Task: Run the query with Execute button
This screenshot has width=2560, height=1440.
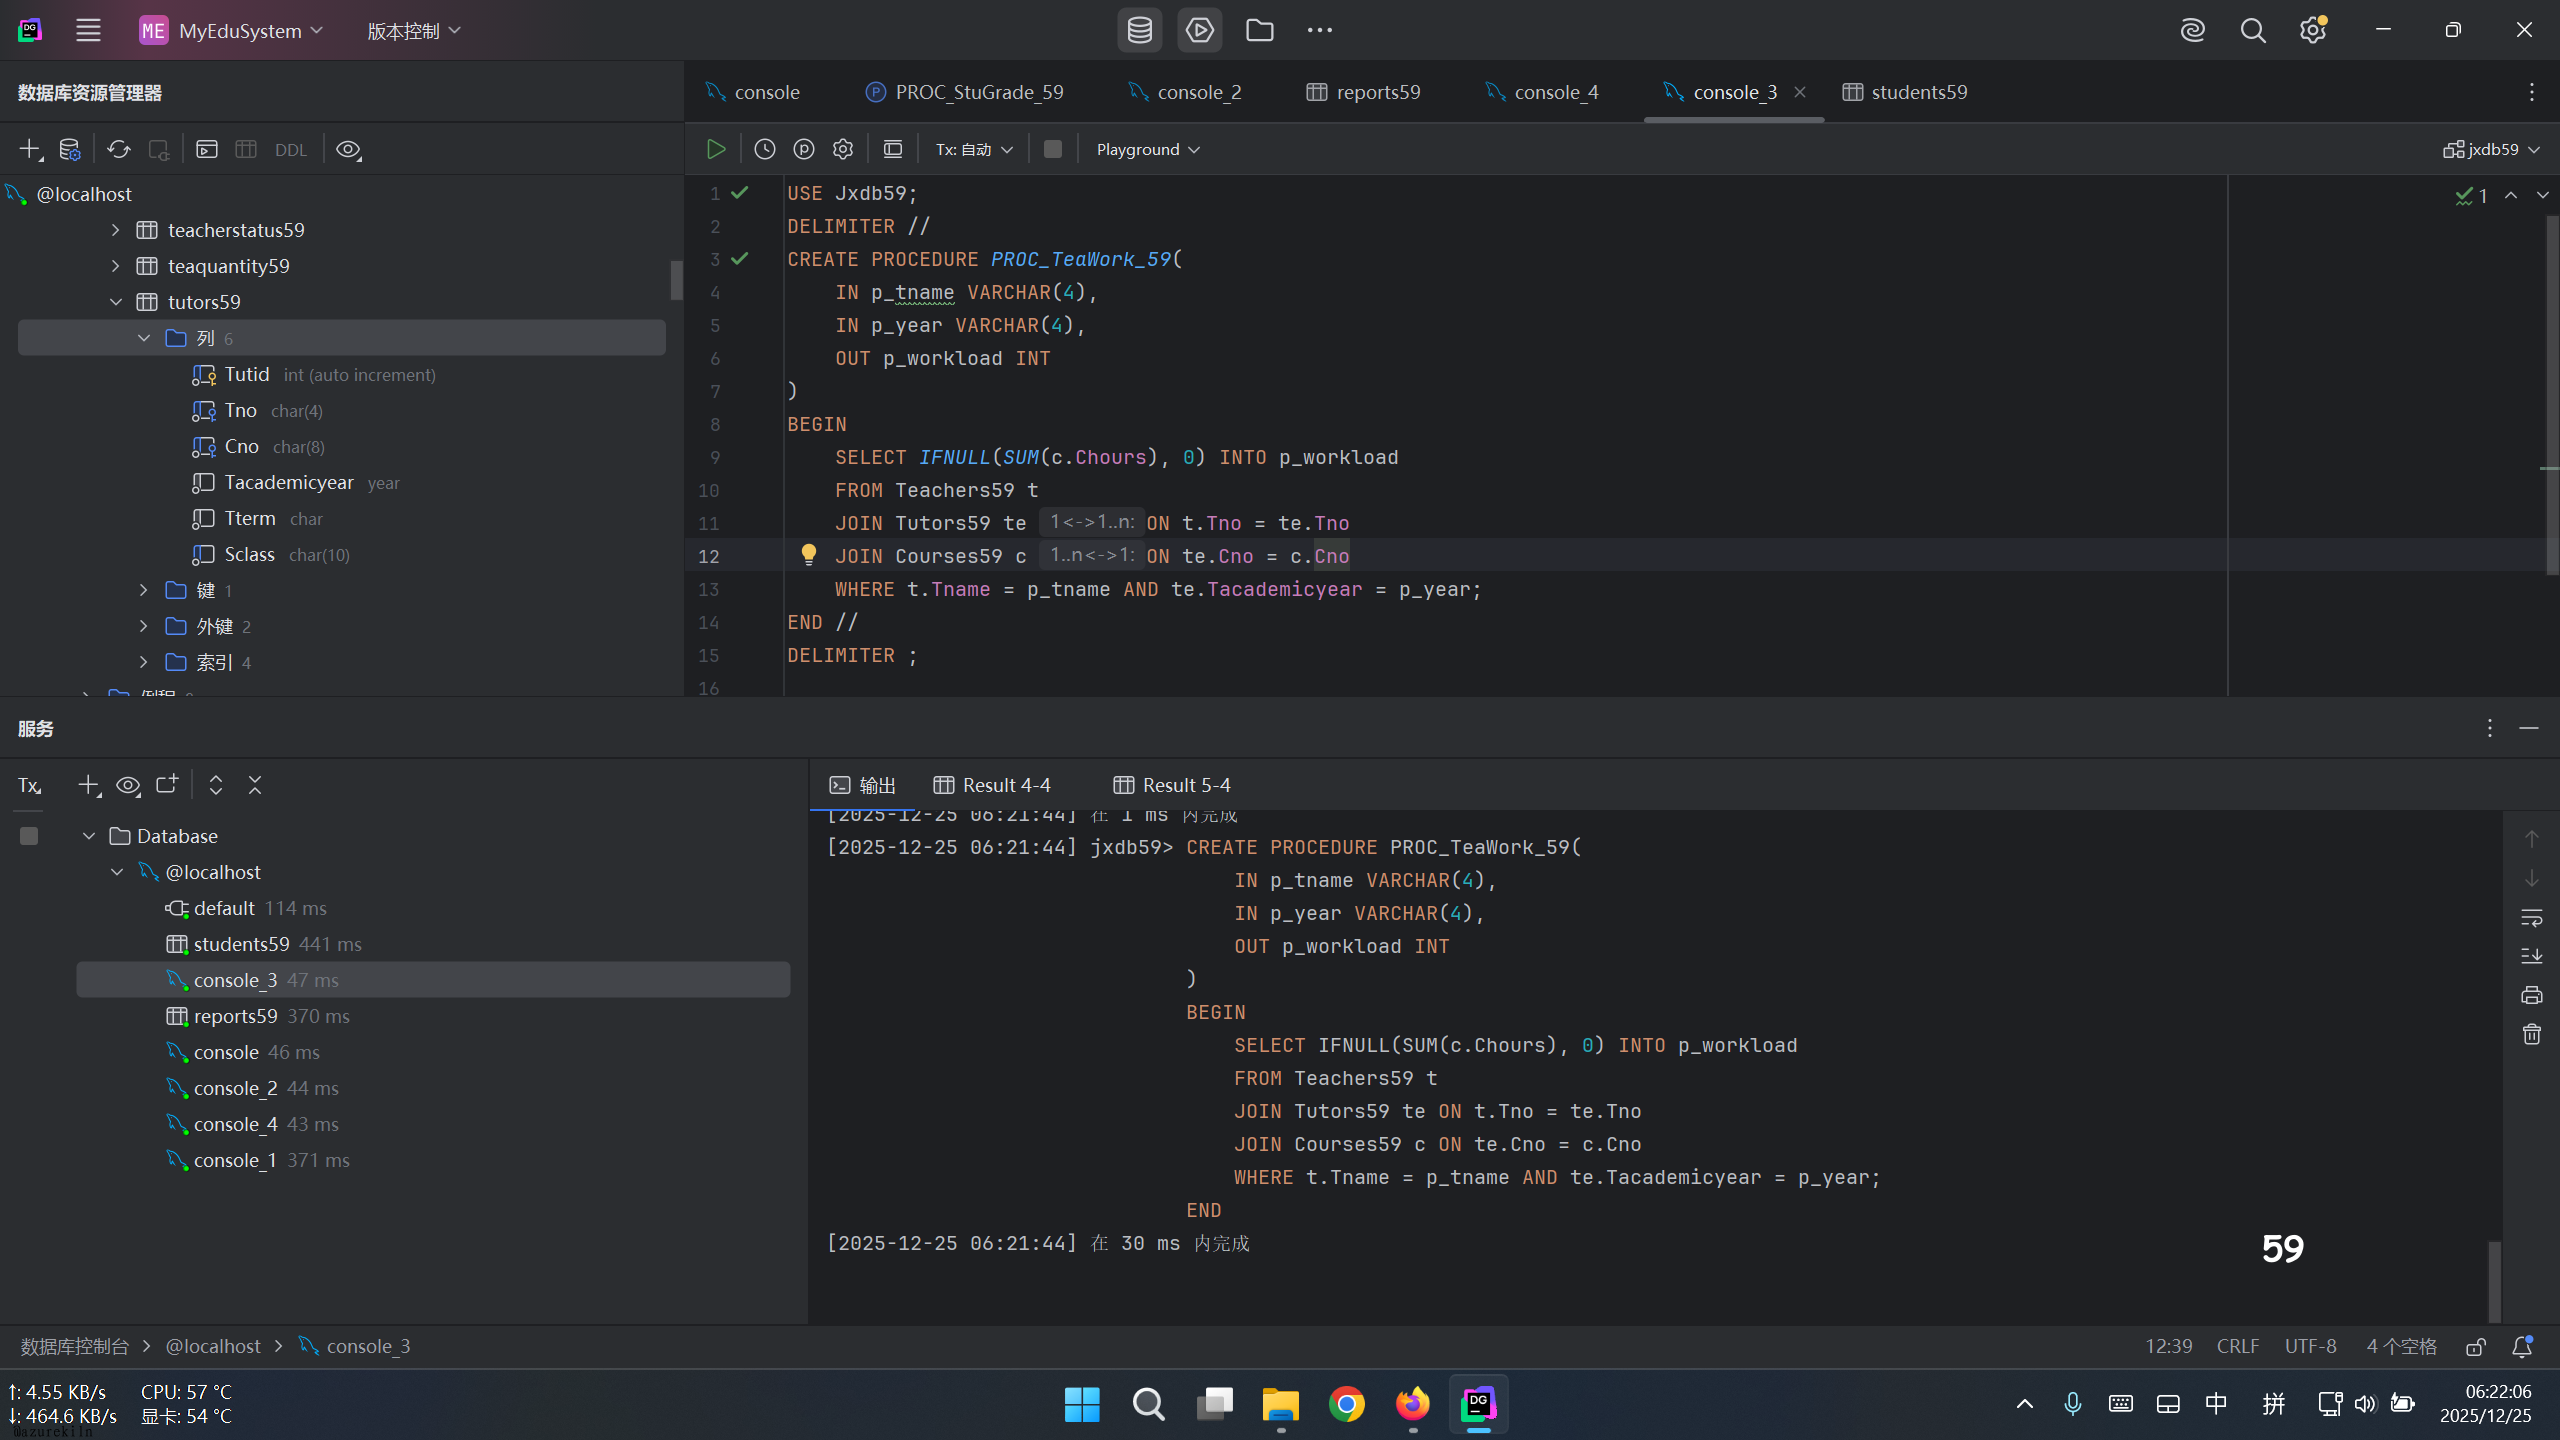Action: click(716, 149)
